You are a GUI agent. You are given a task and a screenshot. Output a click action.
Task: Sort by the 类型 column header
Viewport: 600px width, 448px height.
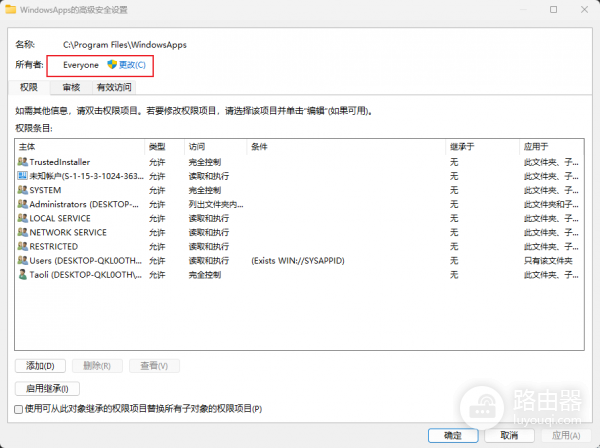165,147
